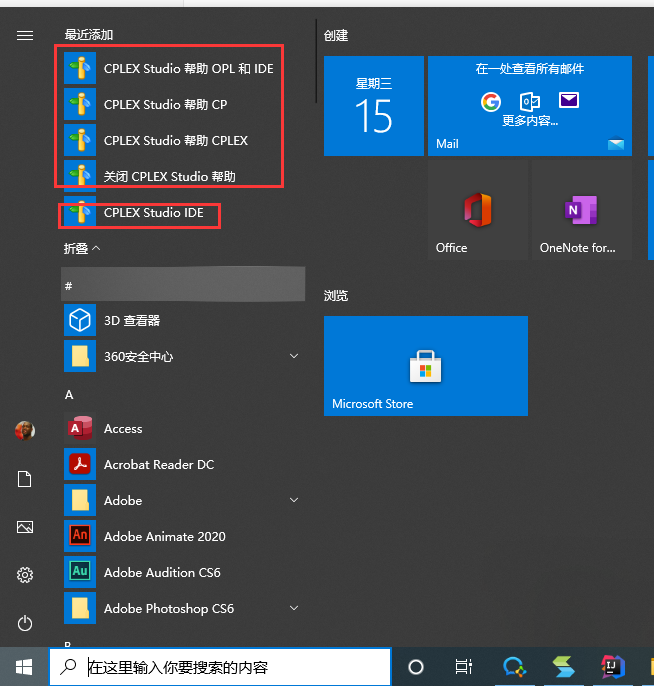This screenshot has width=654, height=686.
Task: Click the # letter group header
Action: tap(183, 285)
